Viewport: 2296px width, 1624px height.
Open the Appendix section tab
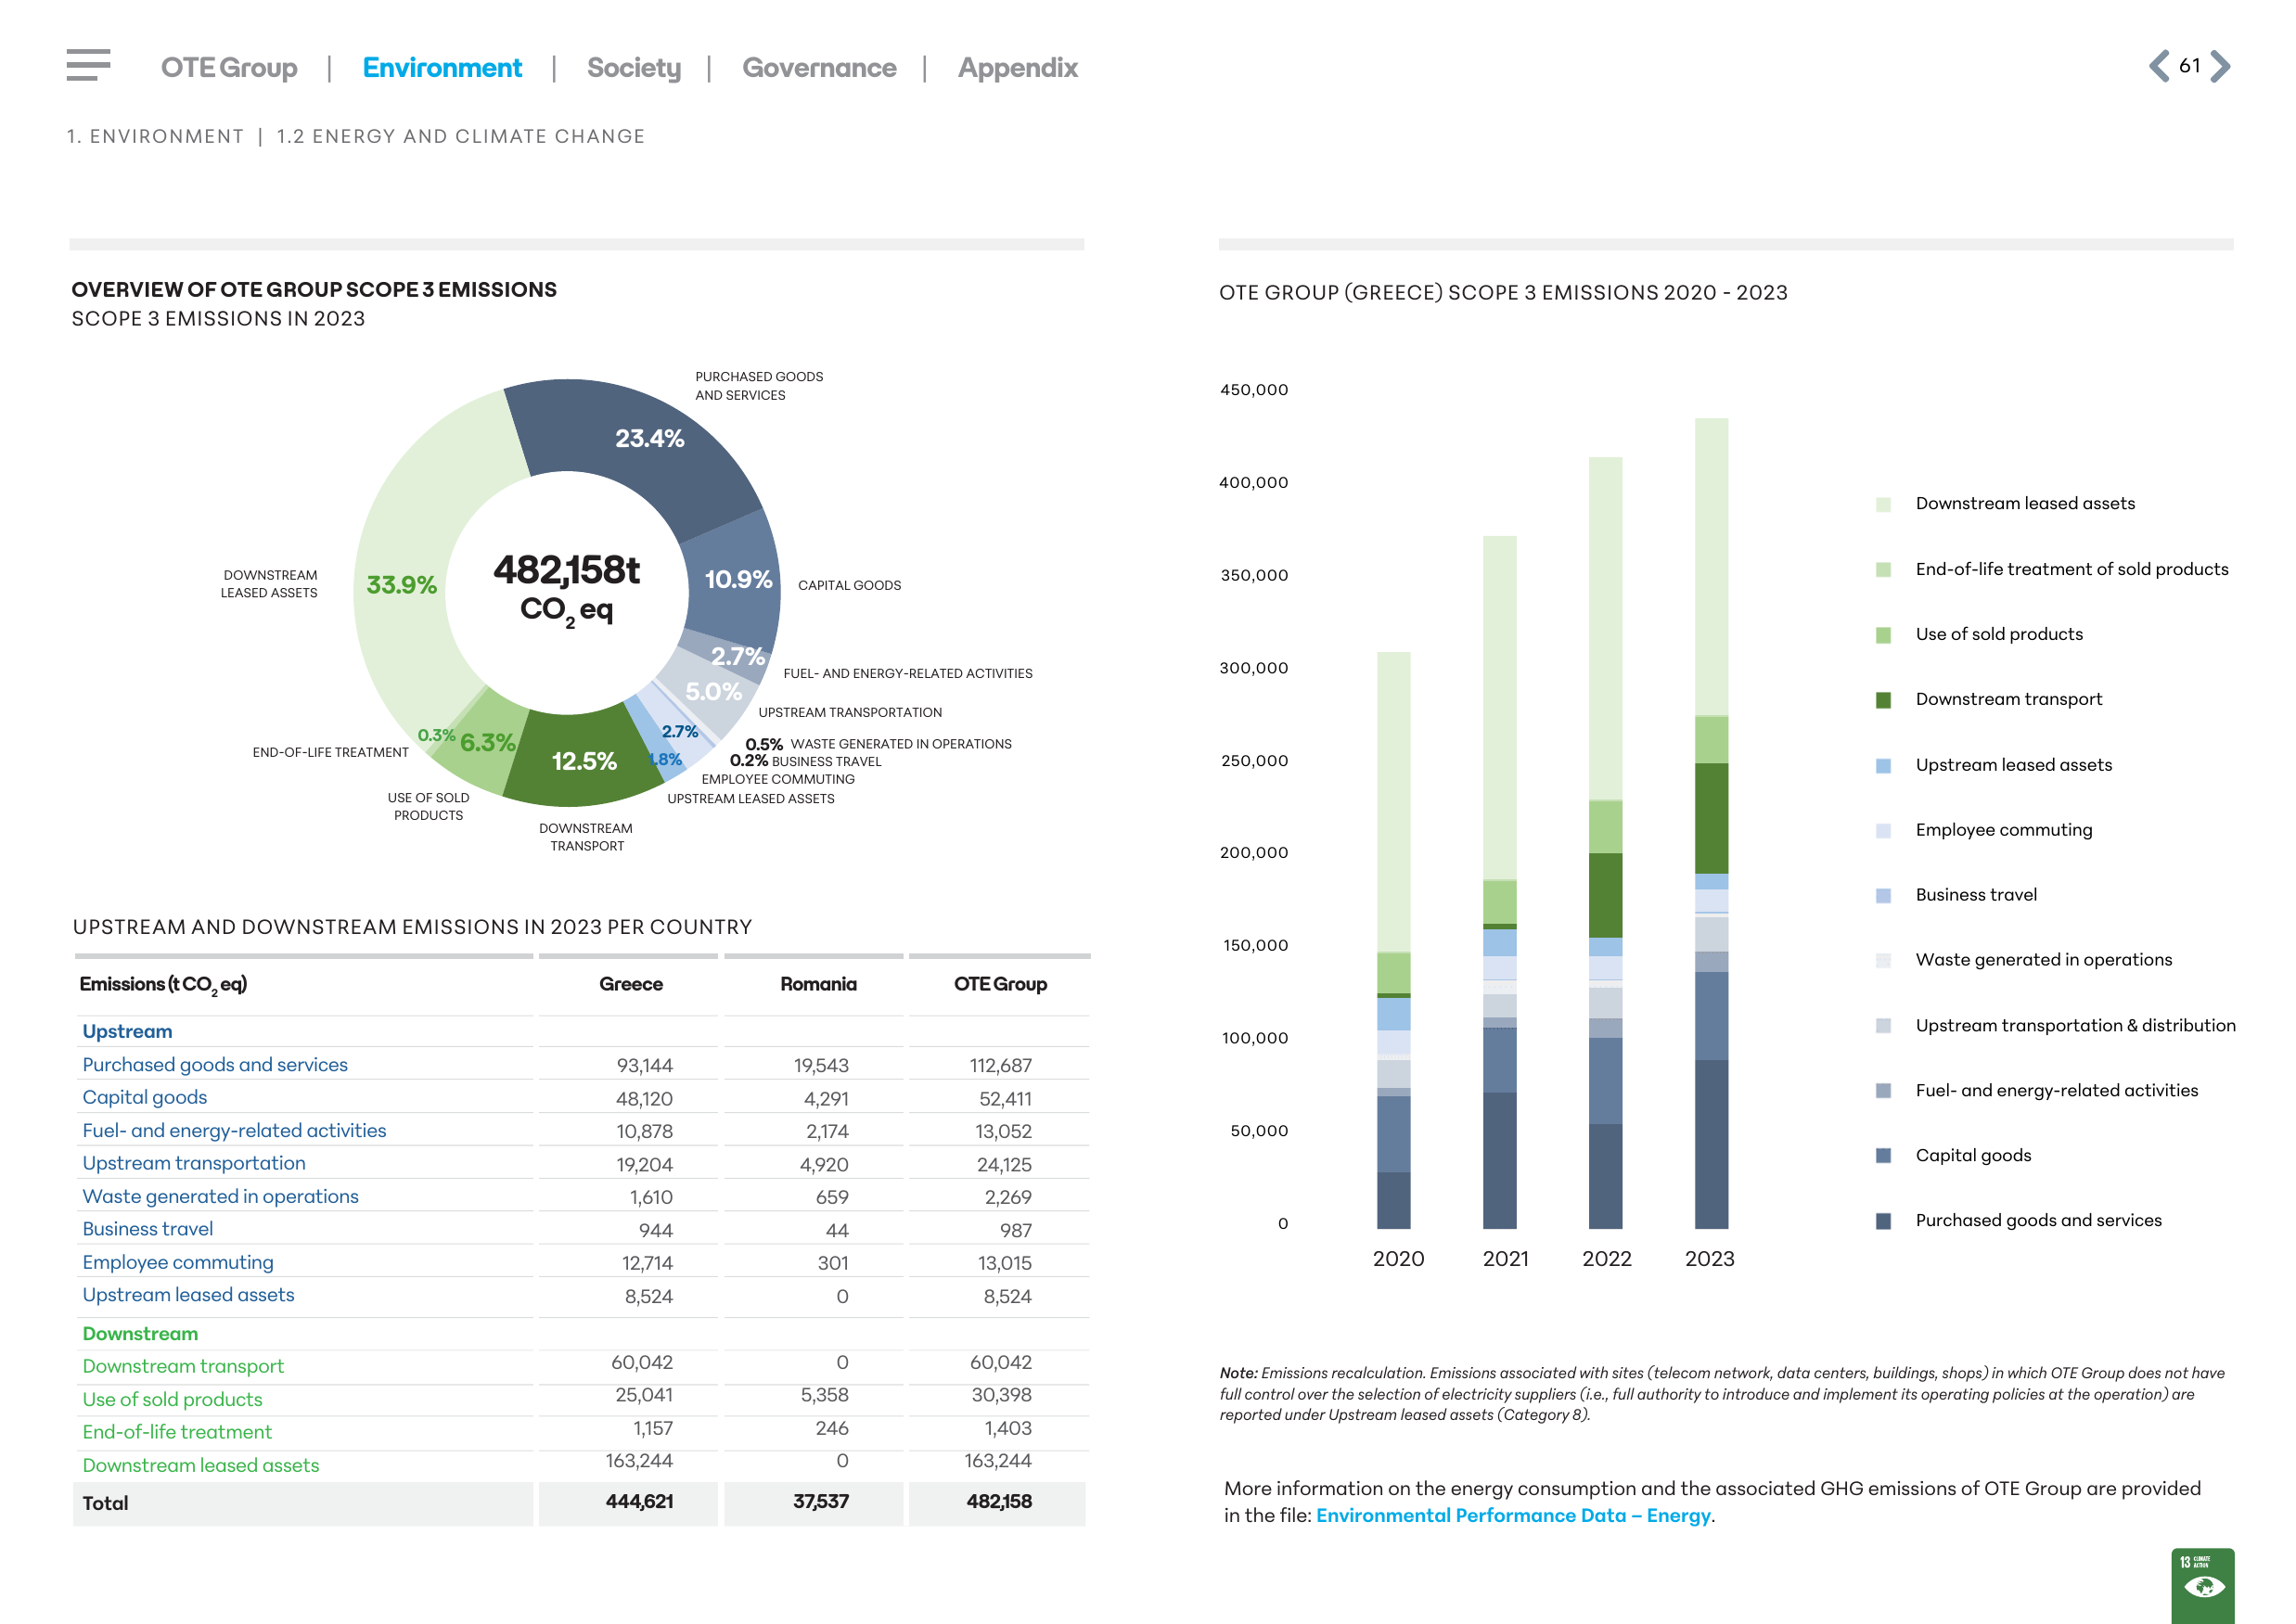[1018, 67]
